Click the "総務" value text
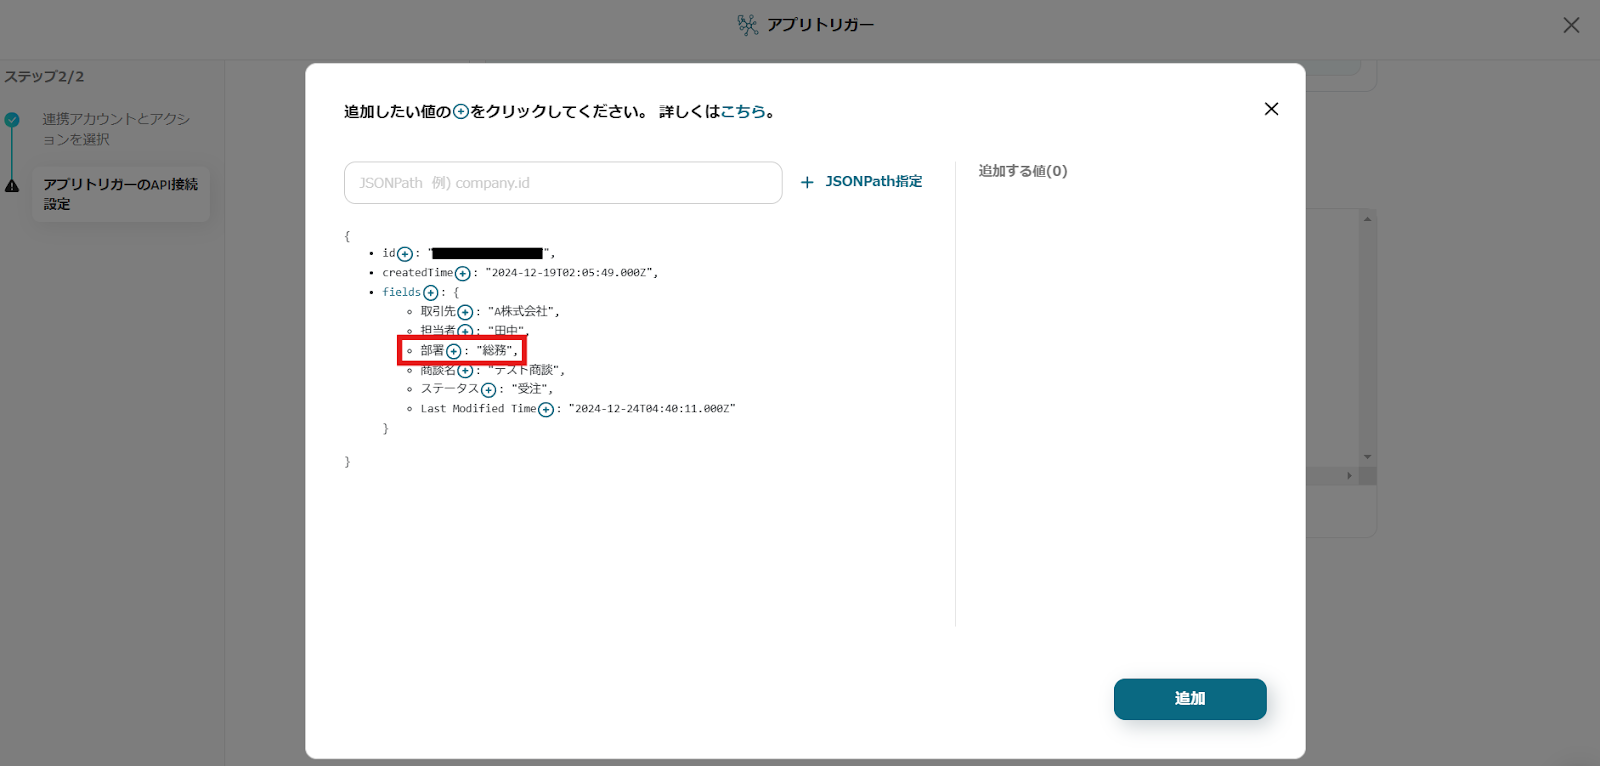Screen dimensions: 1600x766 point(495,351)
